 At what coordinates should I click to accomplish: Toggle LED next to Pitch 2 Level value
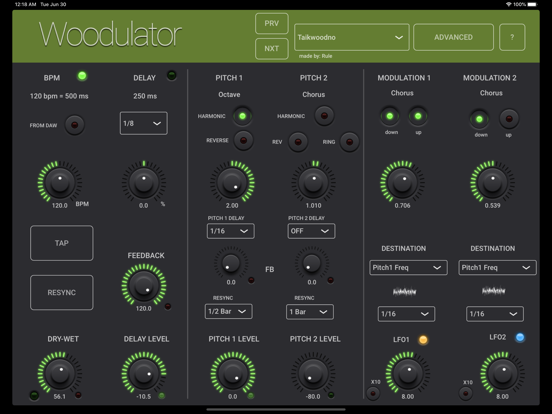[x=331, y=395]
